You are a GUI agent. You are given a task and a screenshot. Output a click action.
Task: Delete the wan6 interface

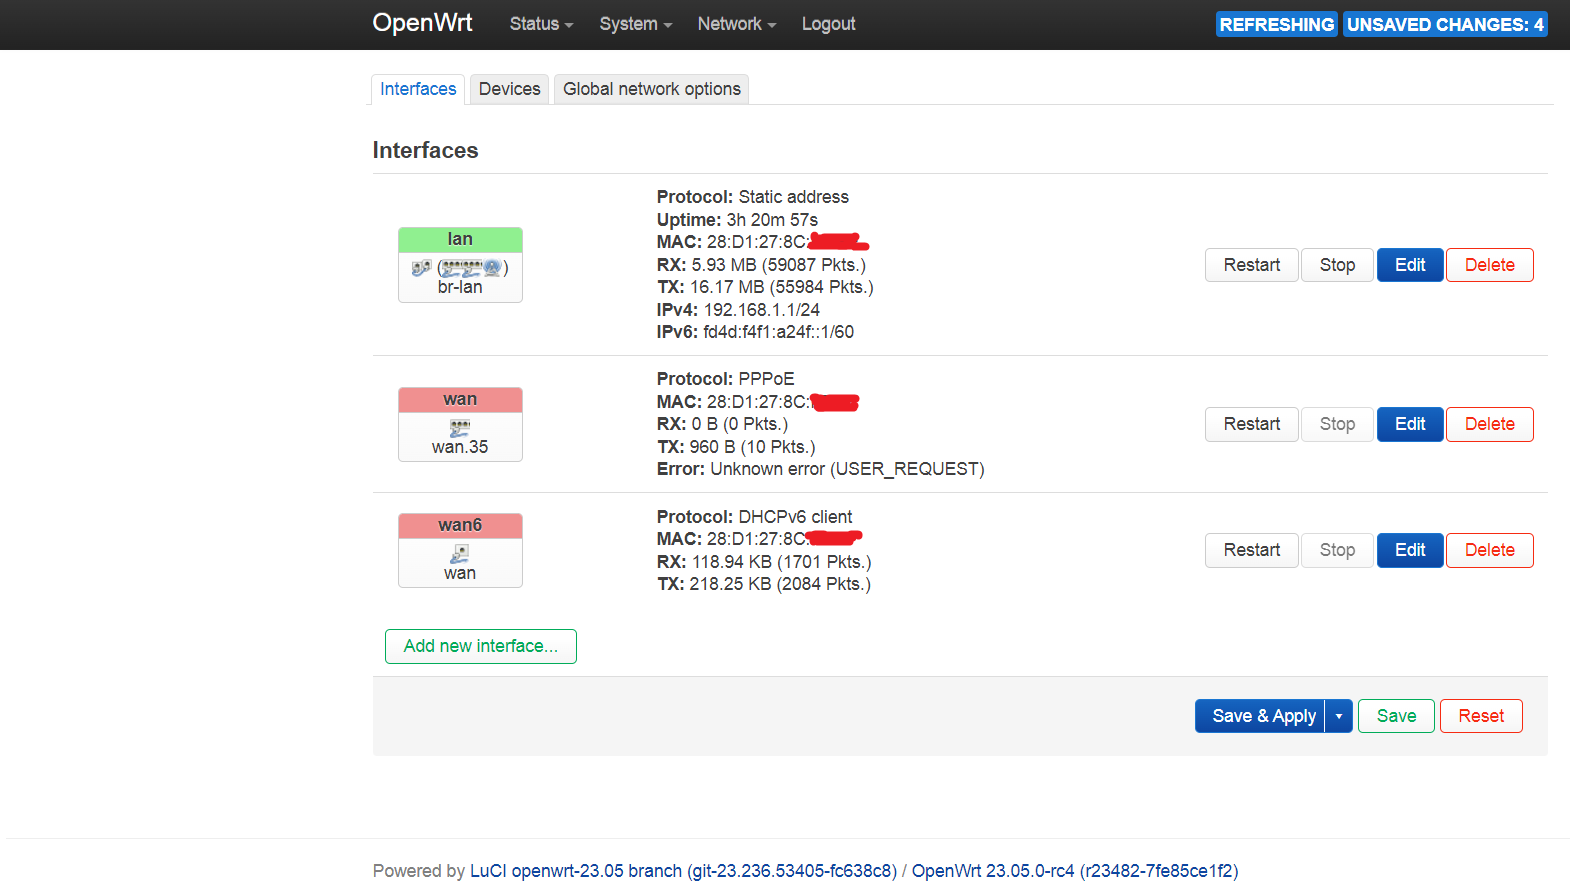tap(1490, 550)
